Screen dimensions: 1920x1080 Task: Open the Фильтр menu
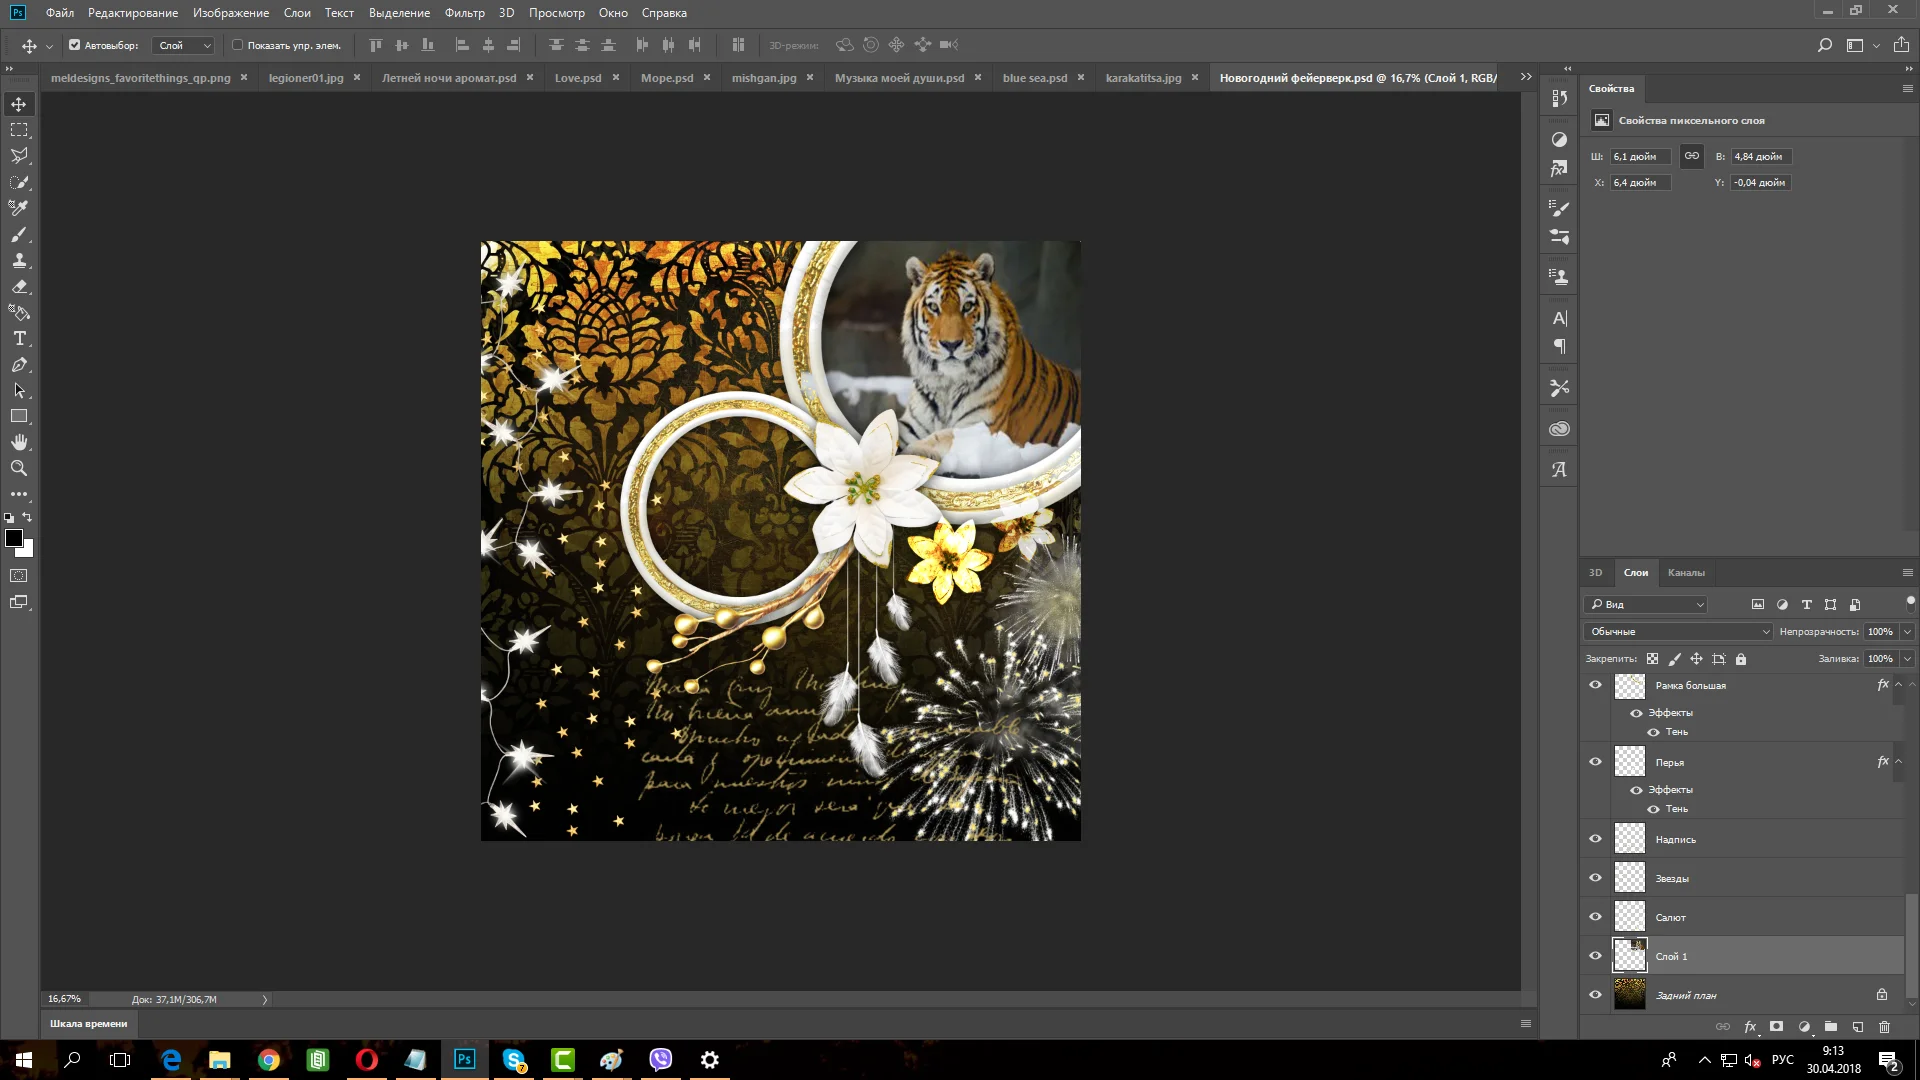click(x=464, y=13)
